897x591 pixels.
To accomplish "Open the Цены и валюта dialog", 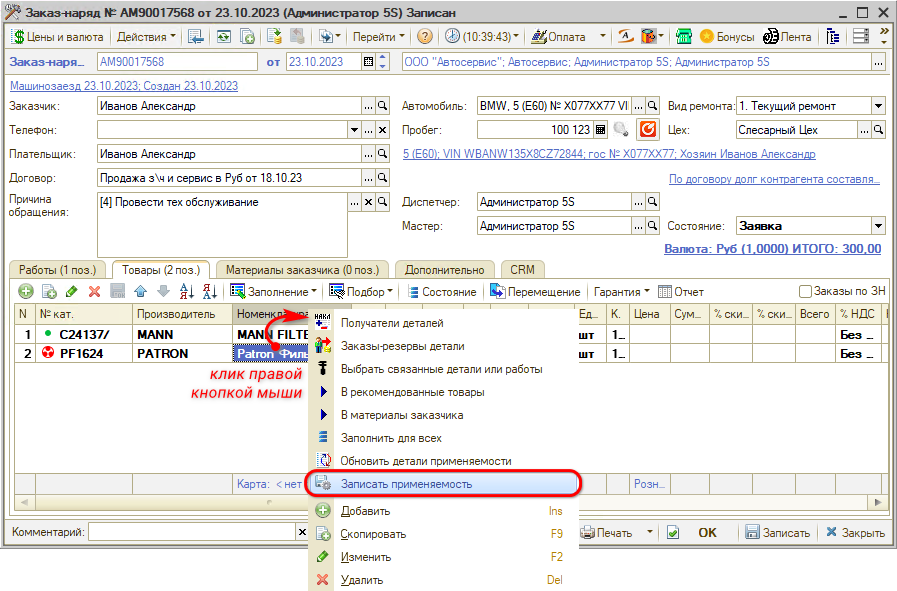I will coord(58,37).
